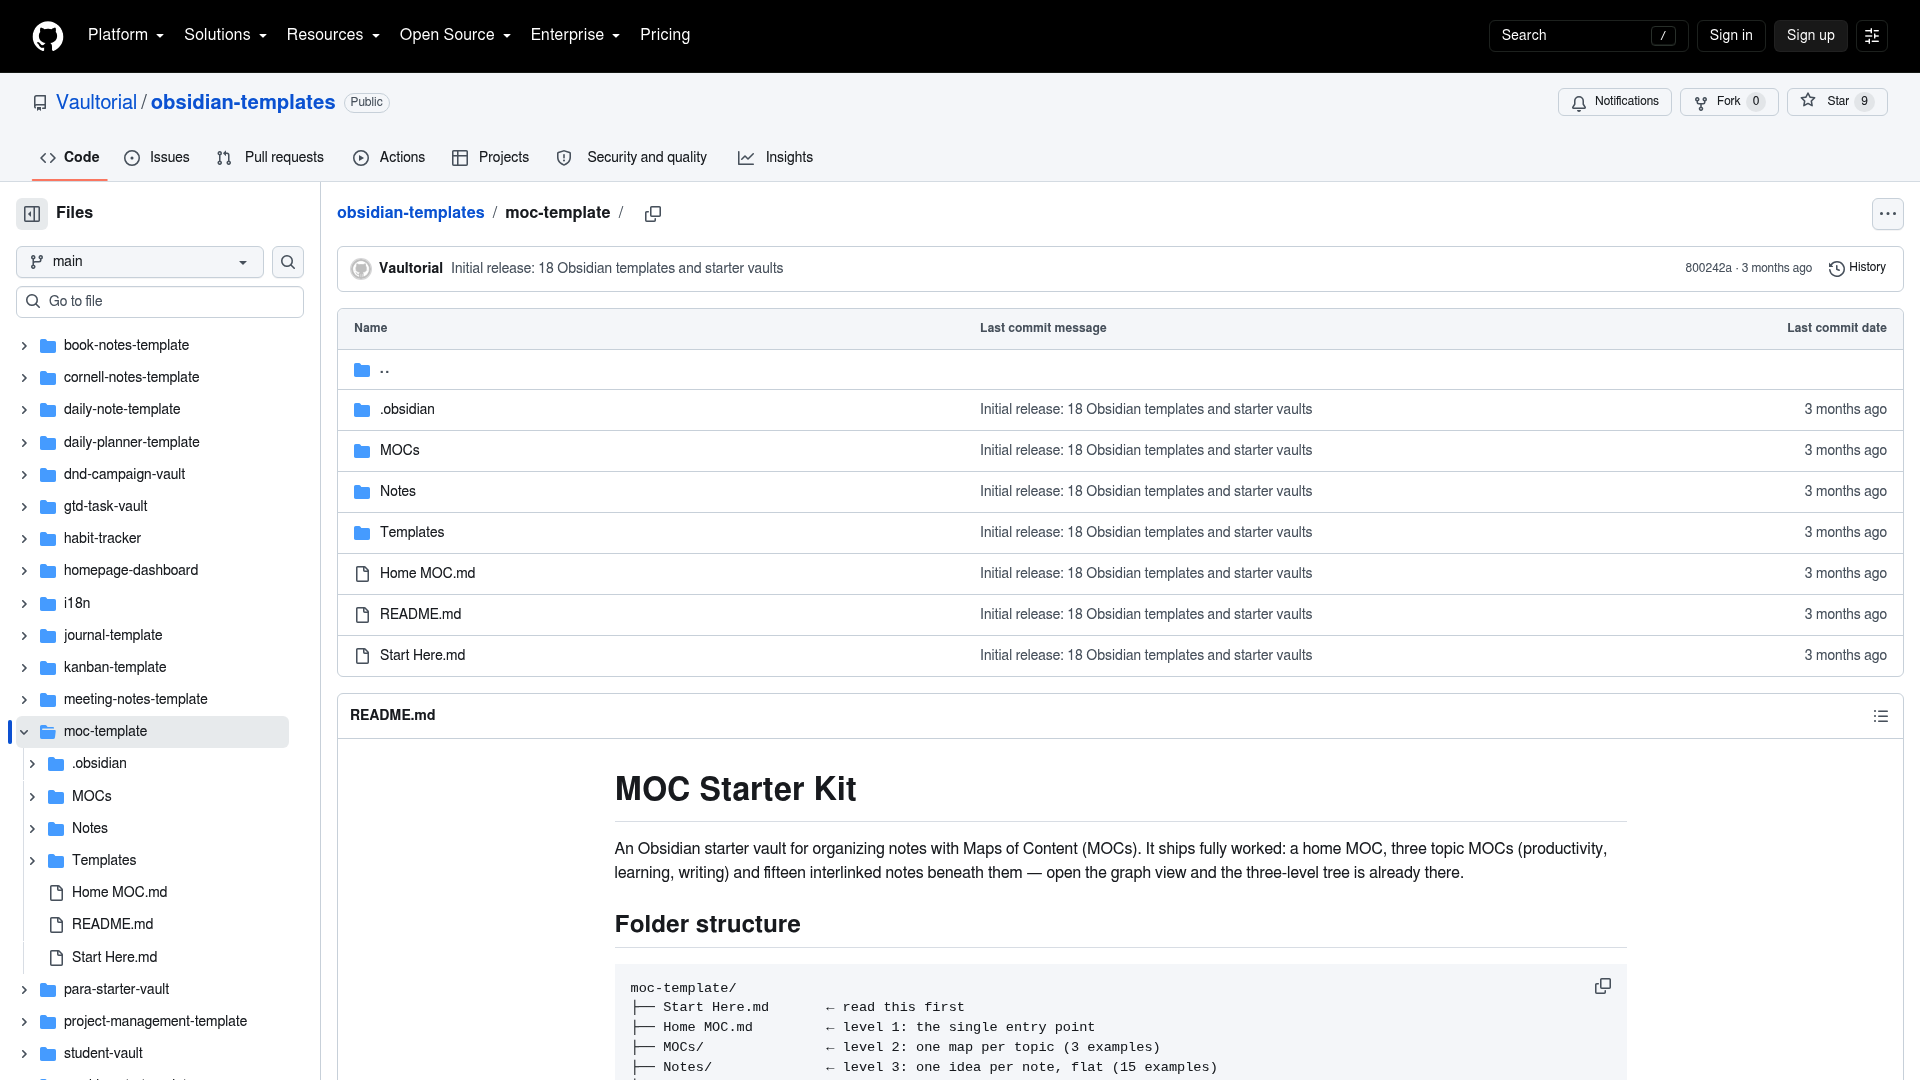
Task: Click the Start Here.md file icon in table
Action: [362, 656]
